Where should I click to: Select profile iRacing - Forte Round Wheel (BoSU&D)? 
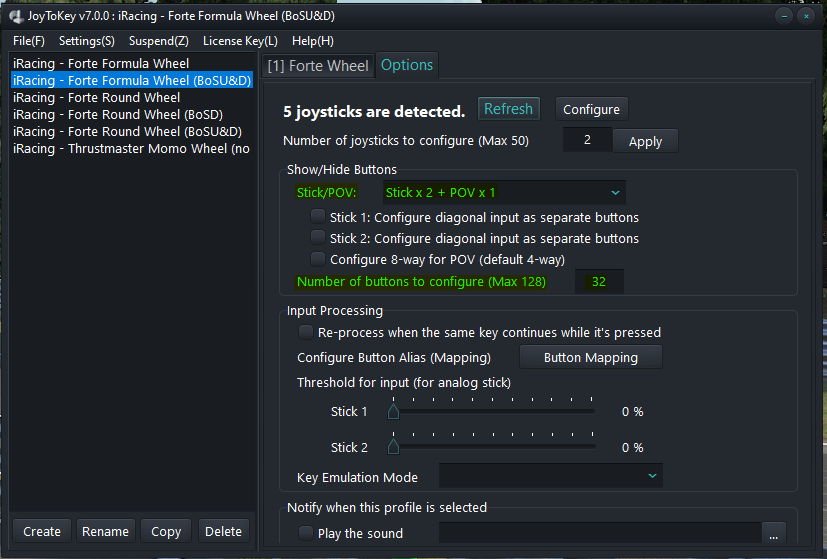tap(132, 131)
